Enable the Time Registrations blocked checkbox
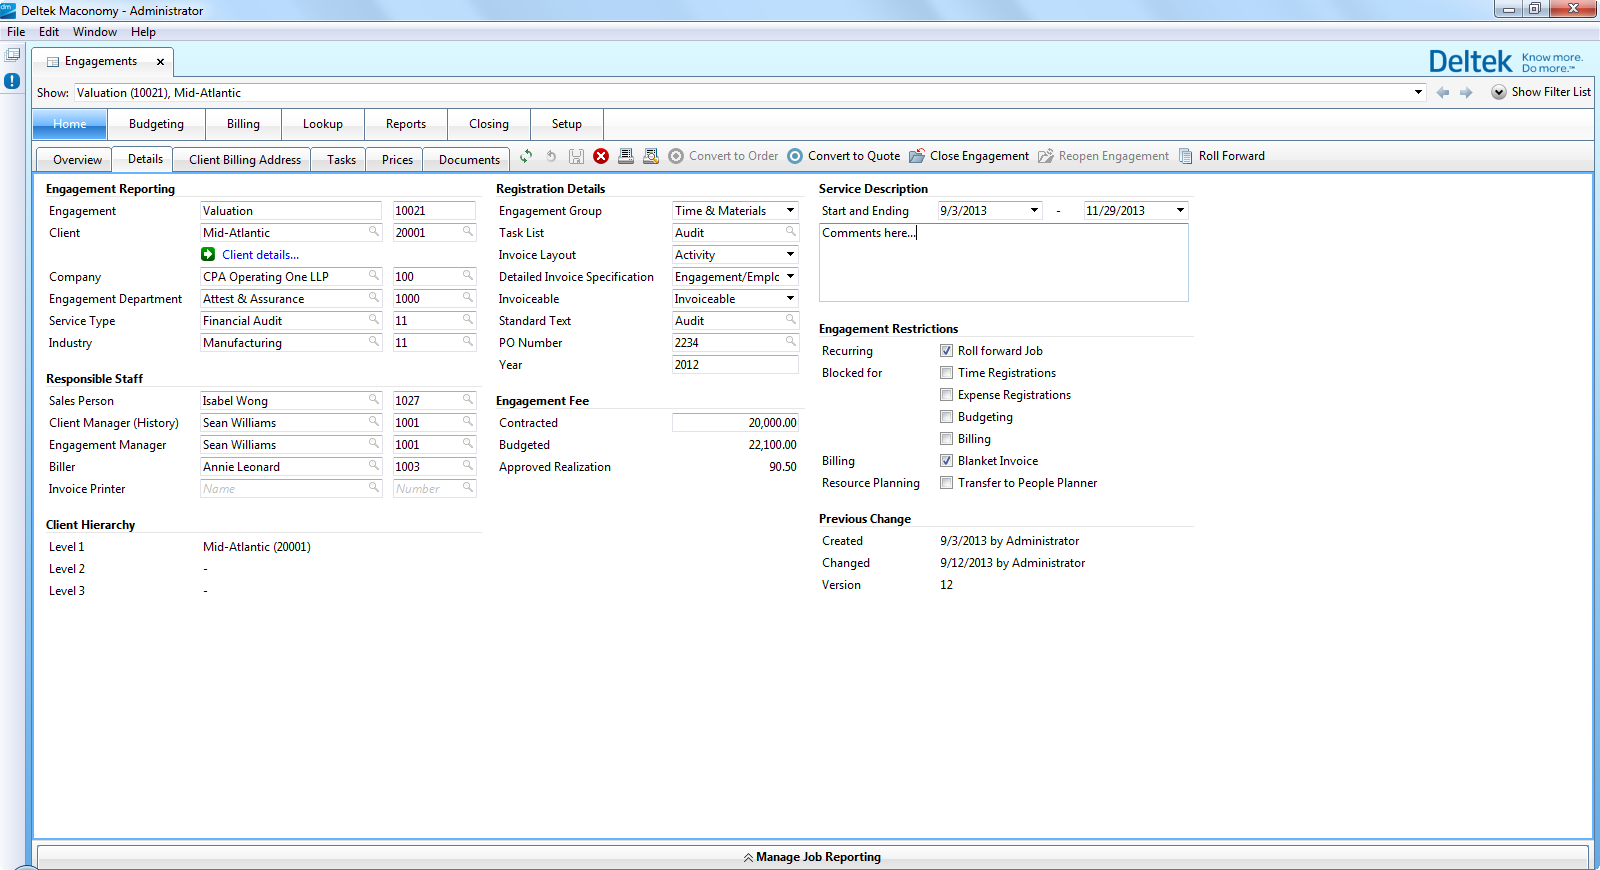 (x=946, y=373)
